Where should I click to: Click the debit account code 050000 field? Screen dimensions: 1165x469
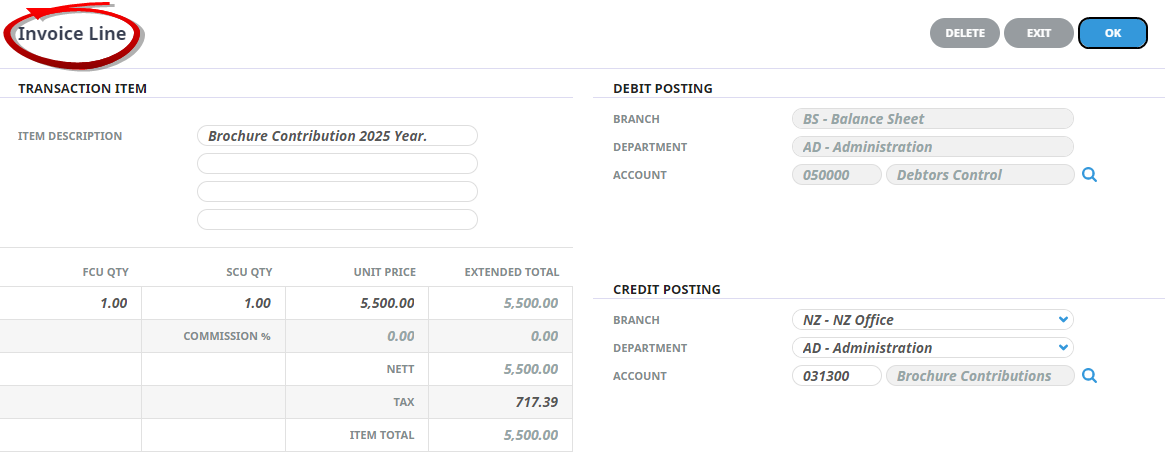coord(836,175)
